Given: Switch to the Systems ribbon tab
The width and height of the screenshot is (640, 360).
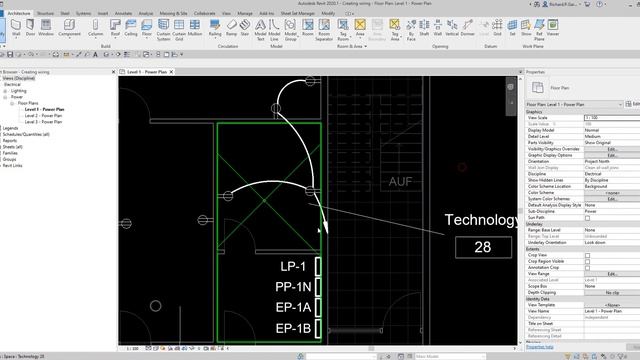Looking at the screenshot, I should click(x=83, y=13).
